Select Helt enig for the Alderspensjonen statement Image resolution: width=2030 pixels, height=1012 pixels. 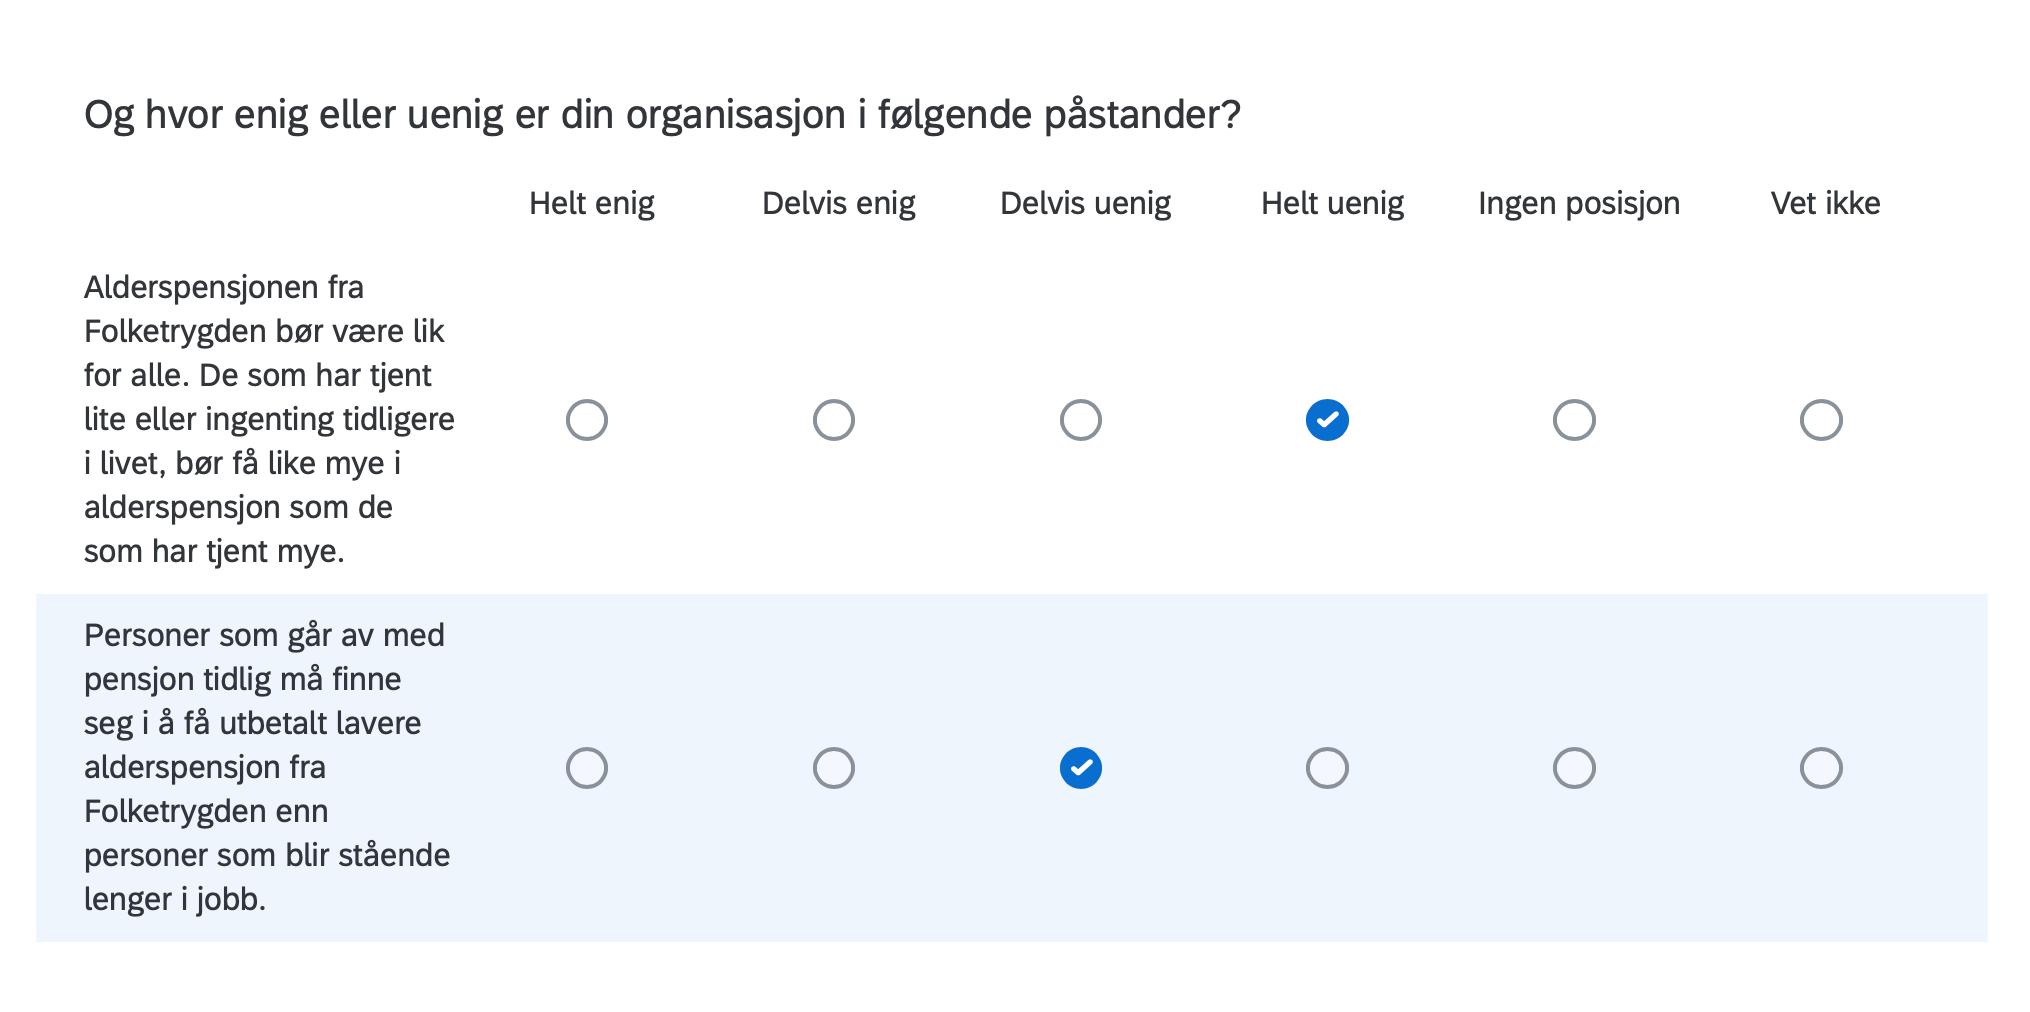(587, 420)
